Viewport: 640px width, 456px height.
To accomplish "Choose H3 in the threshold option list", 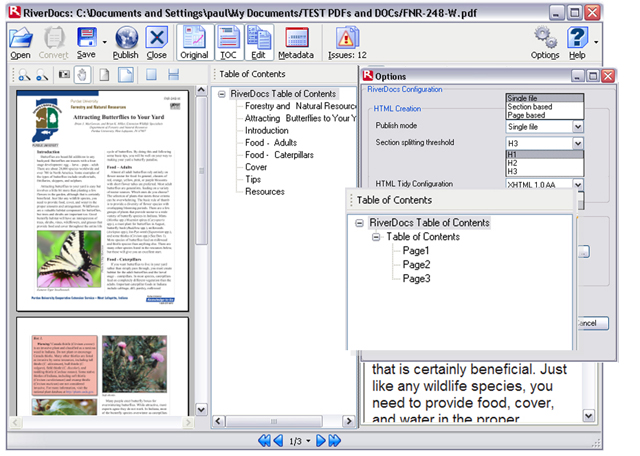I will pyautogui.click(x=545, y=171).
